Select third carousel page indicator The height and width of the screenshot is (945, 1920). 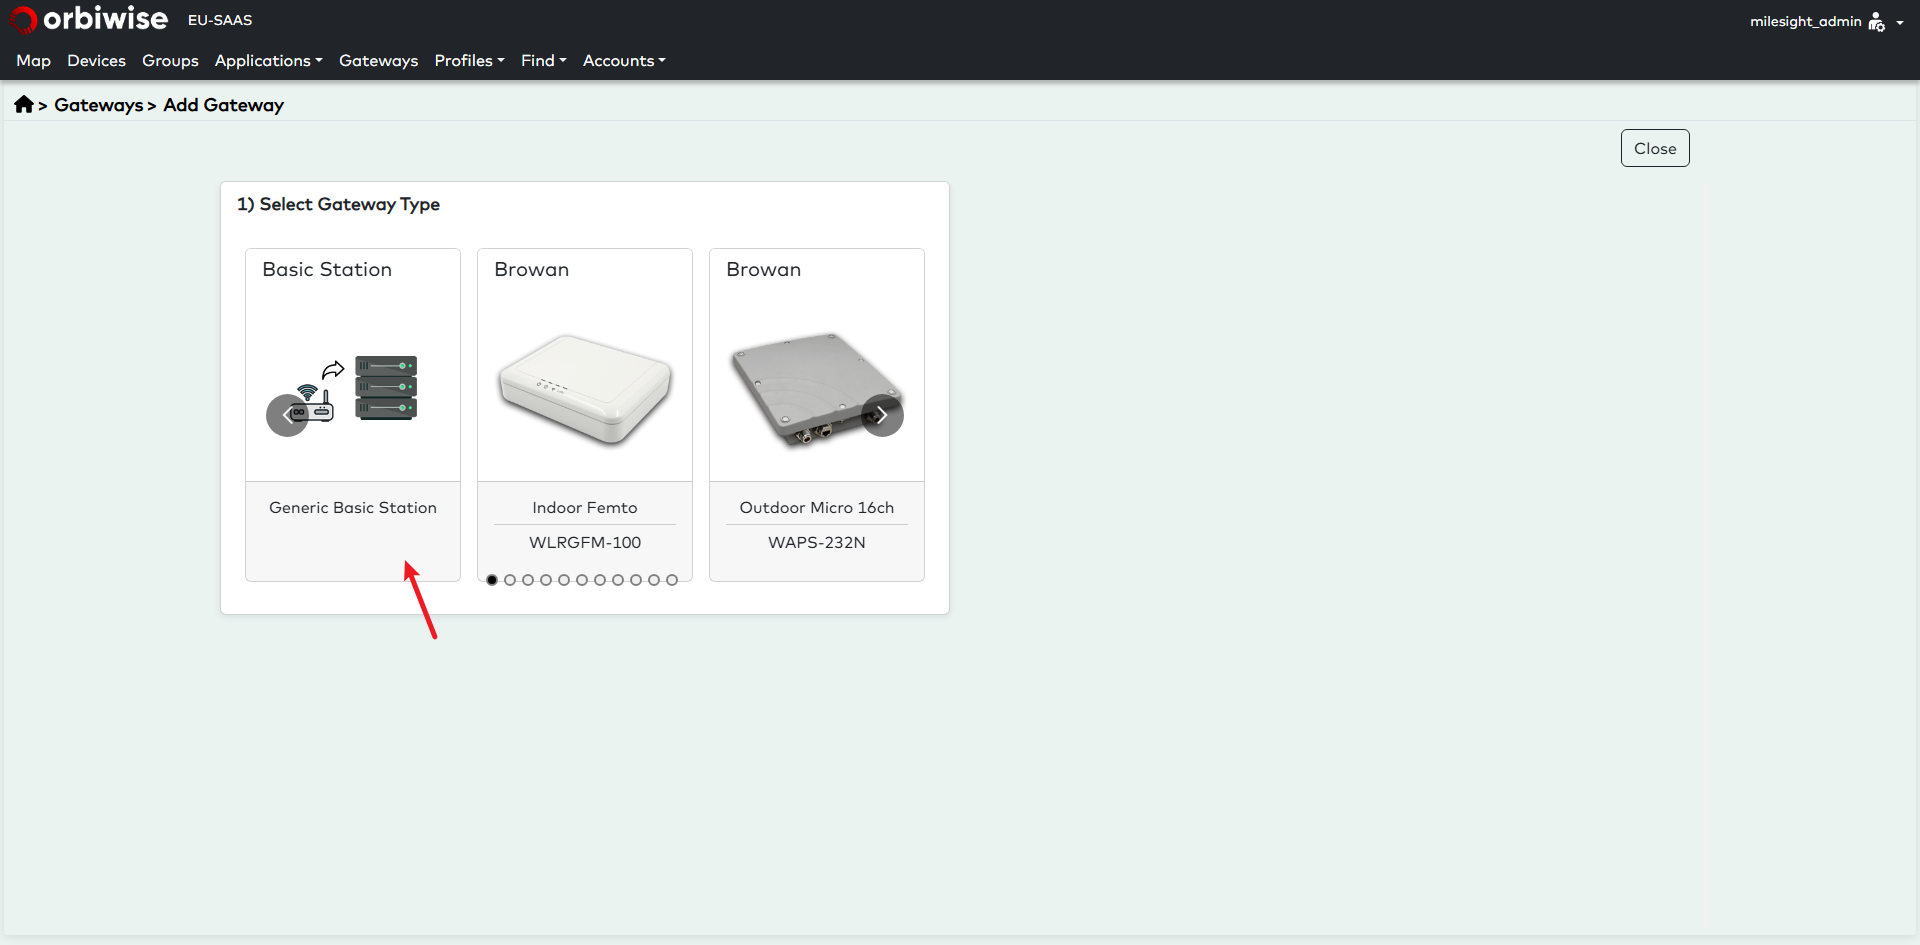point(528,580)
